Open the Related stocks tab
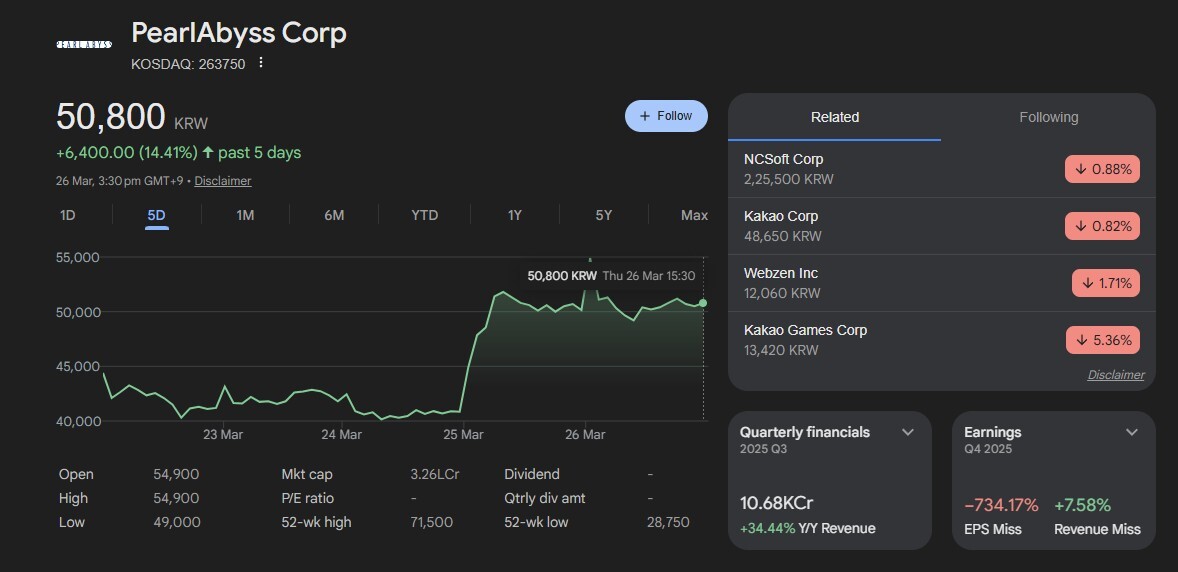The width and height of the screenshot is (1178, 572). coord(834,117)
